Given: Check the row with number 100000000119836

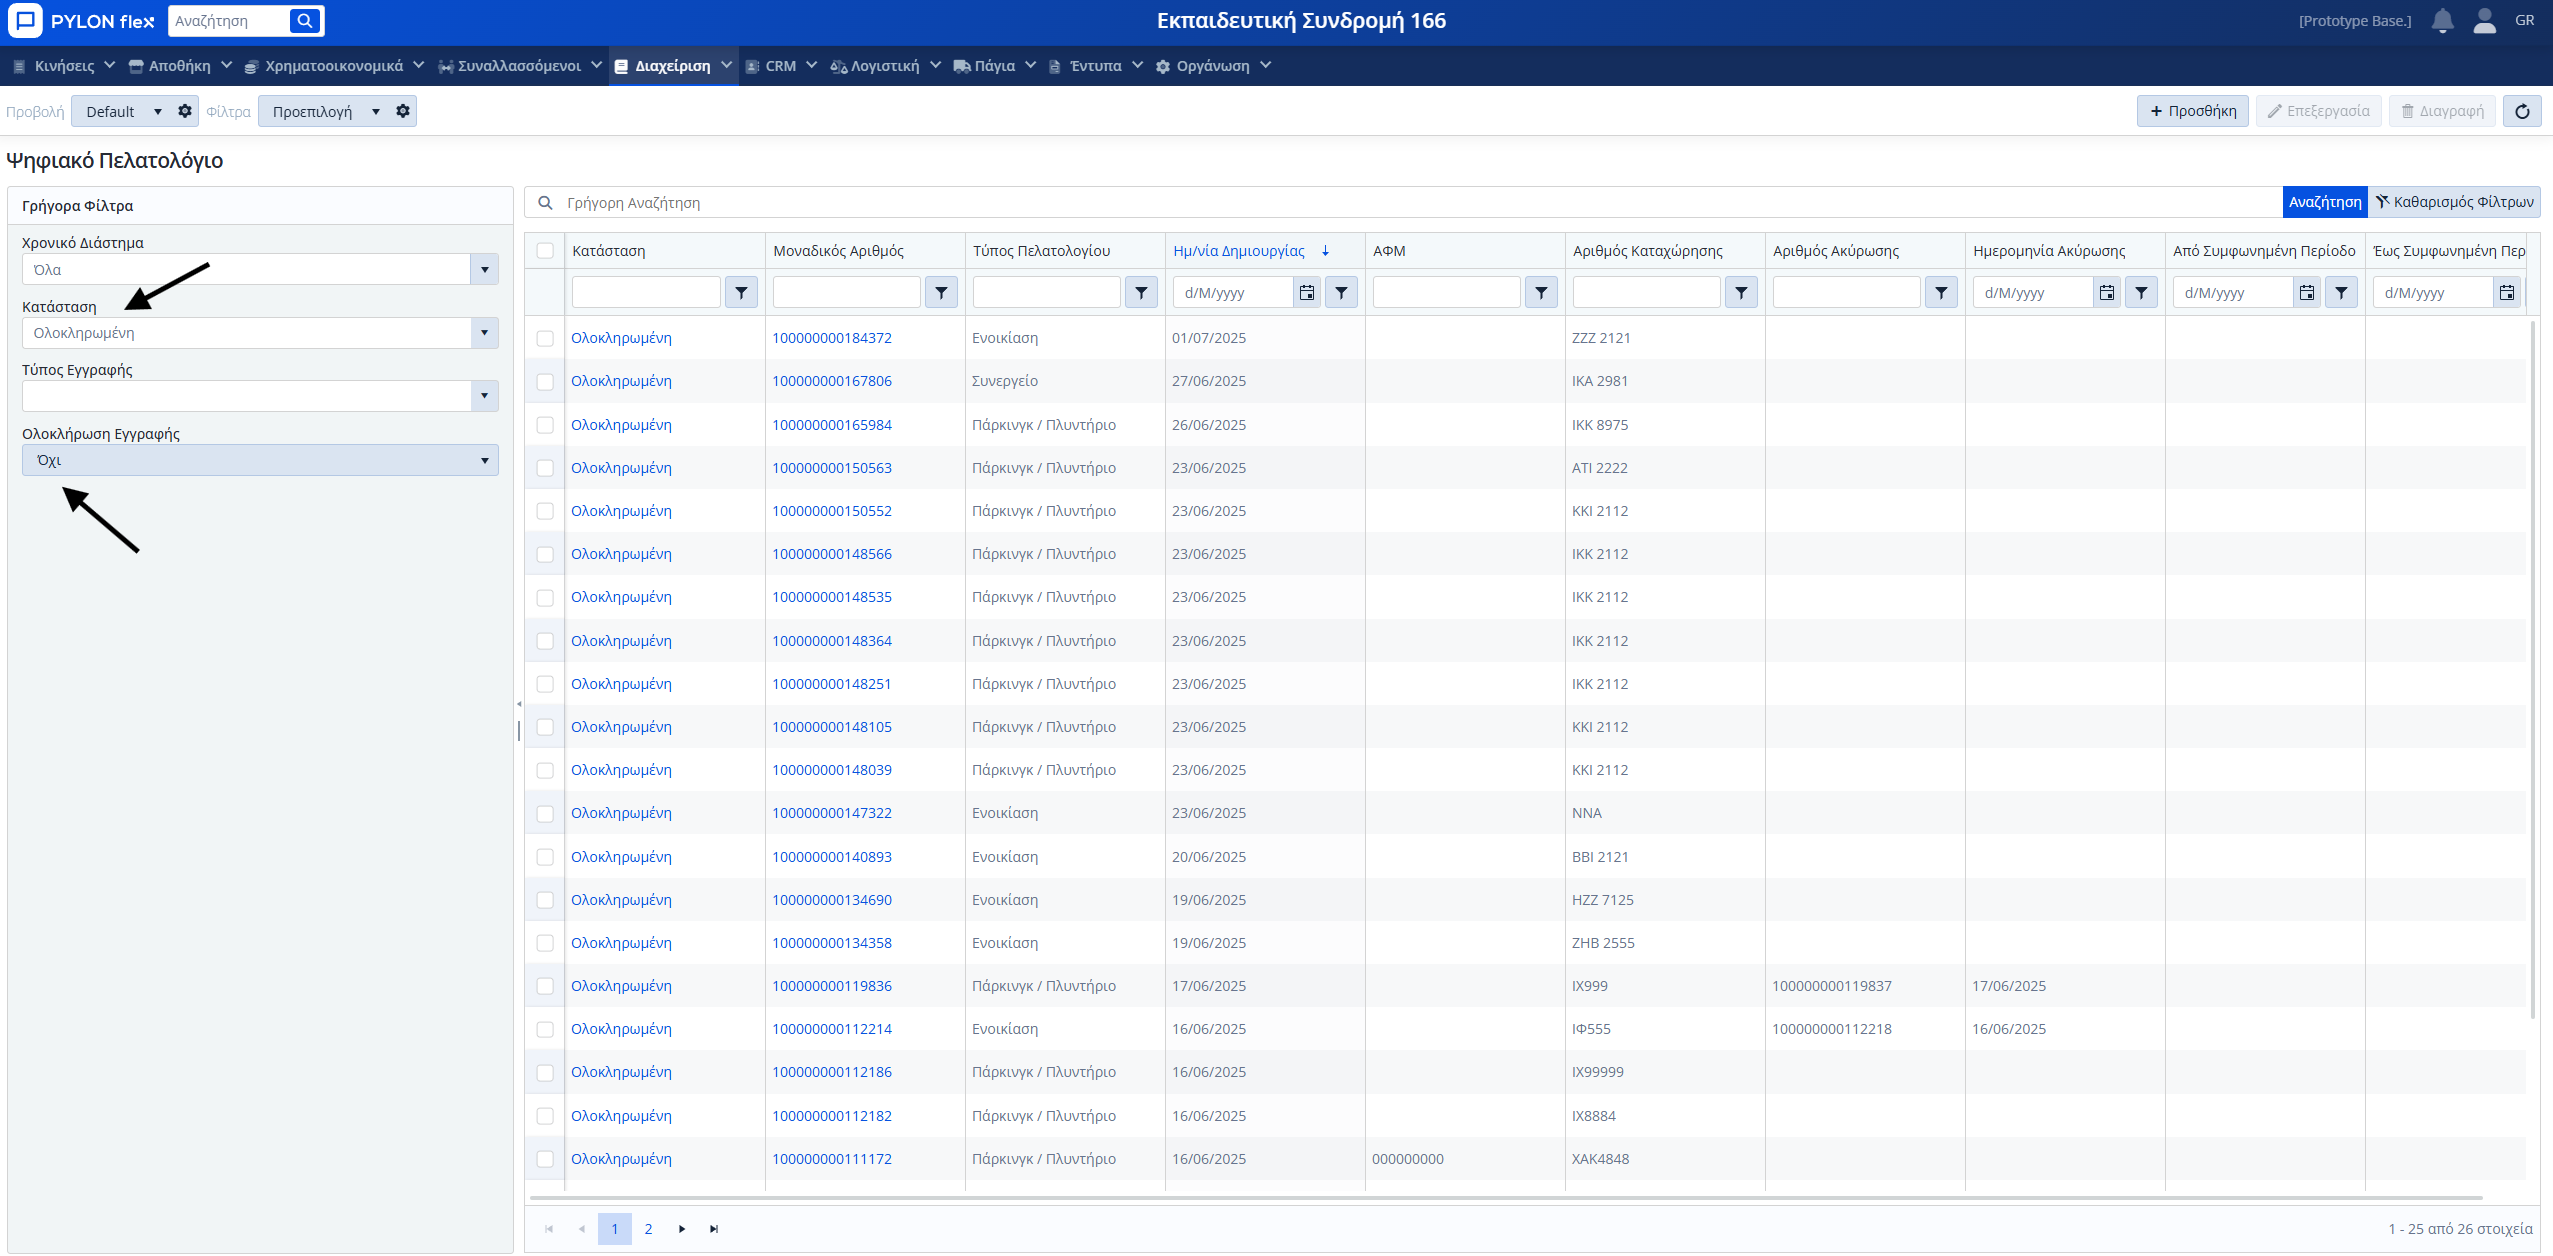Looking at the screenshot, I should point(545,986).
